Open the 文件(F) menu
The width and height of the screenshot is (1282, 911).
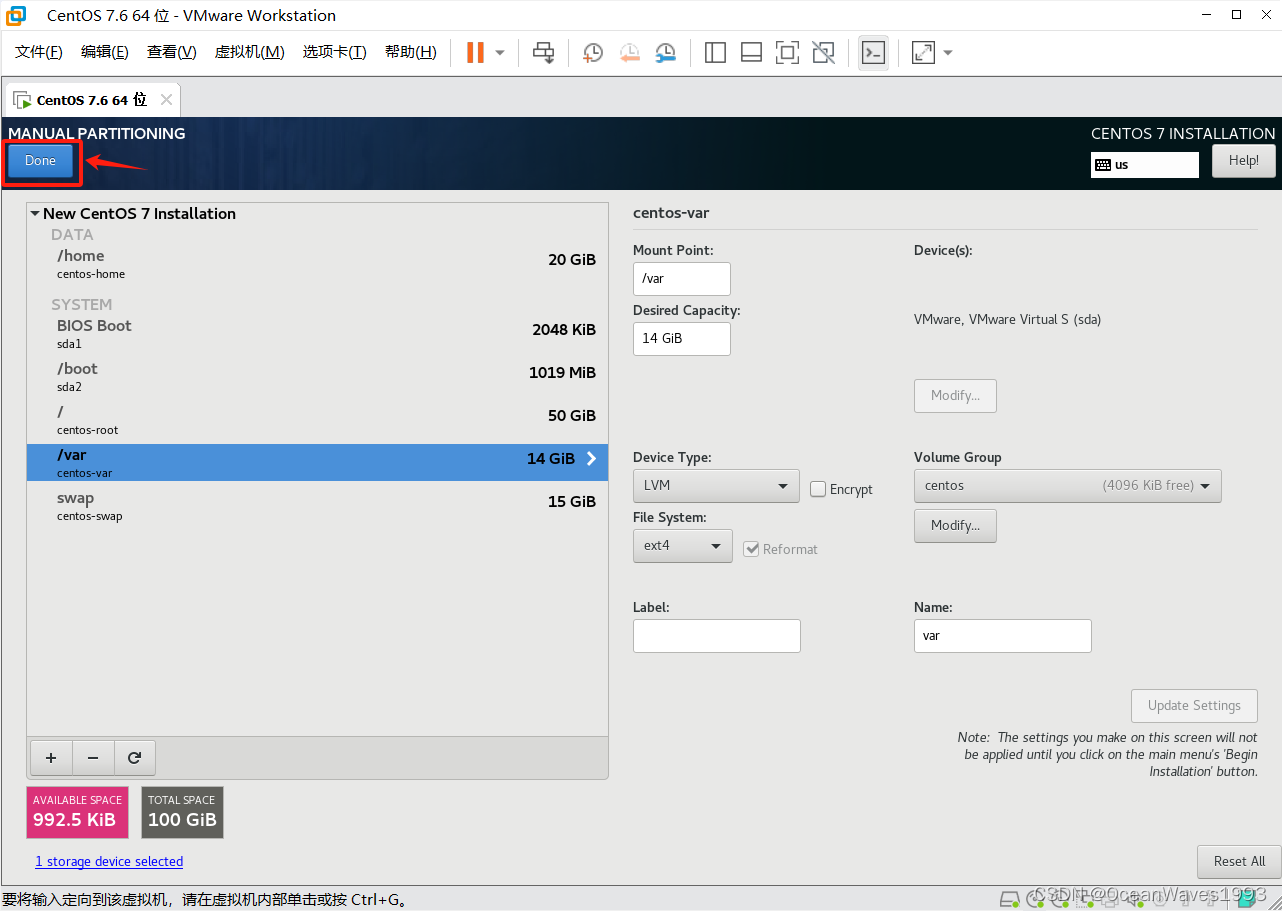[x=39, y=52]
